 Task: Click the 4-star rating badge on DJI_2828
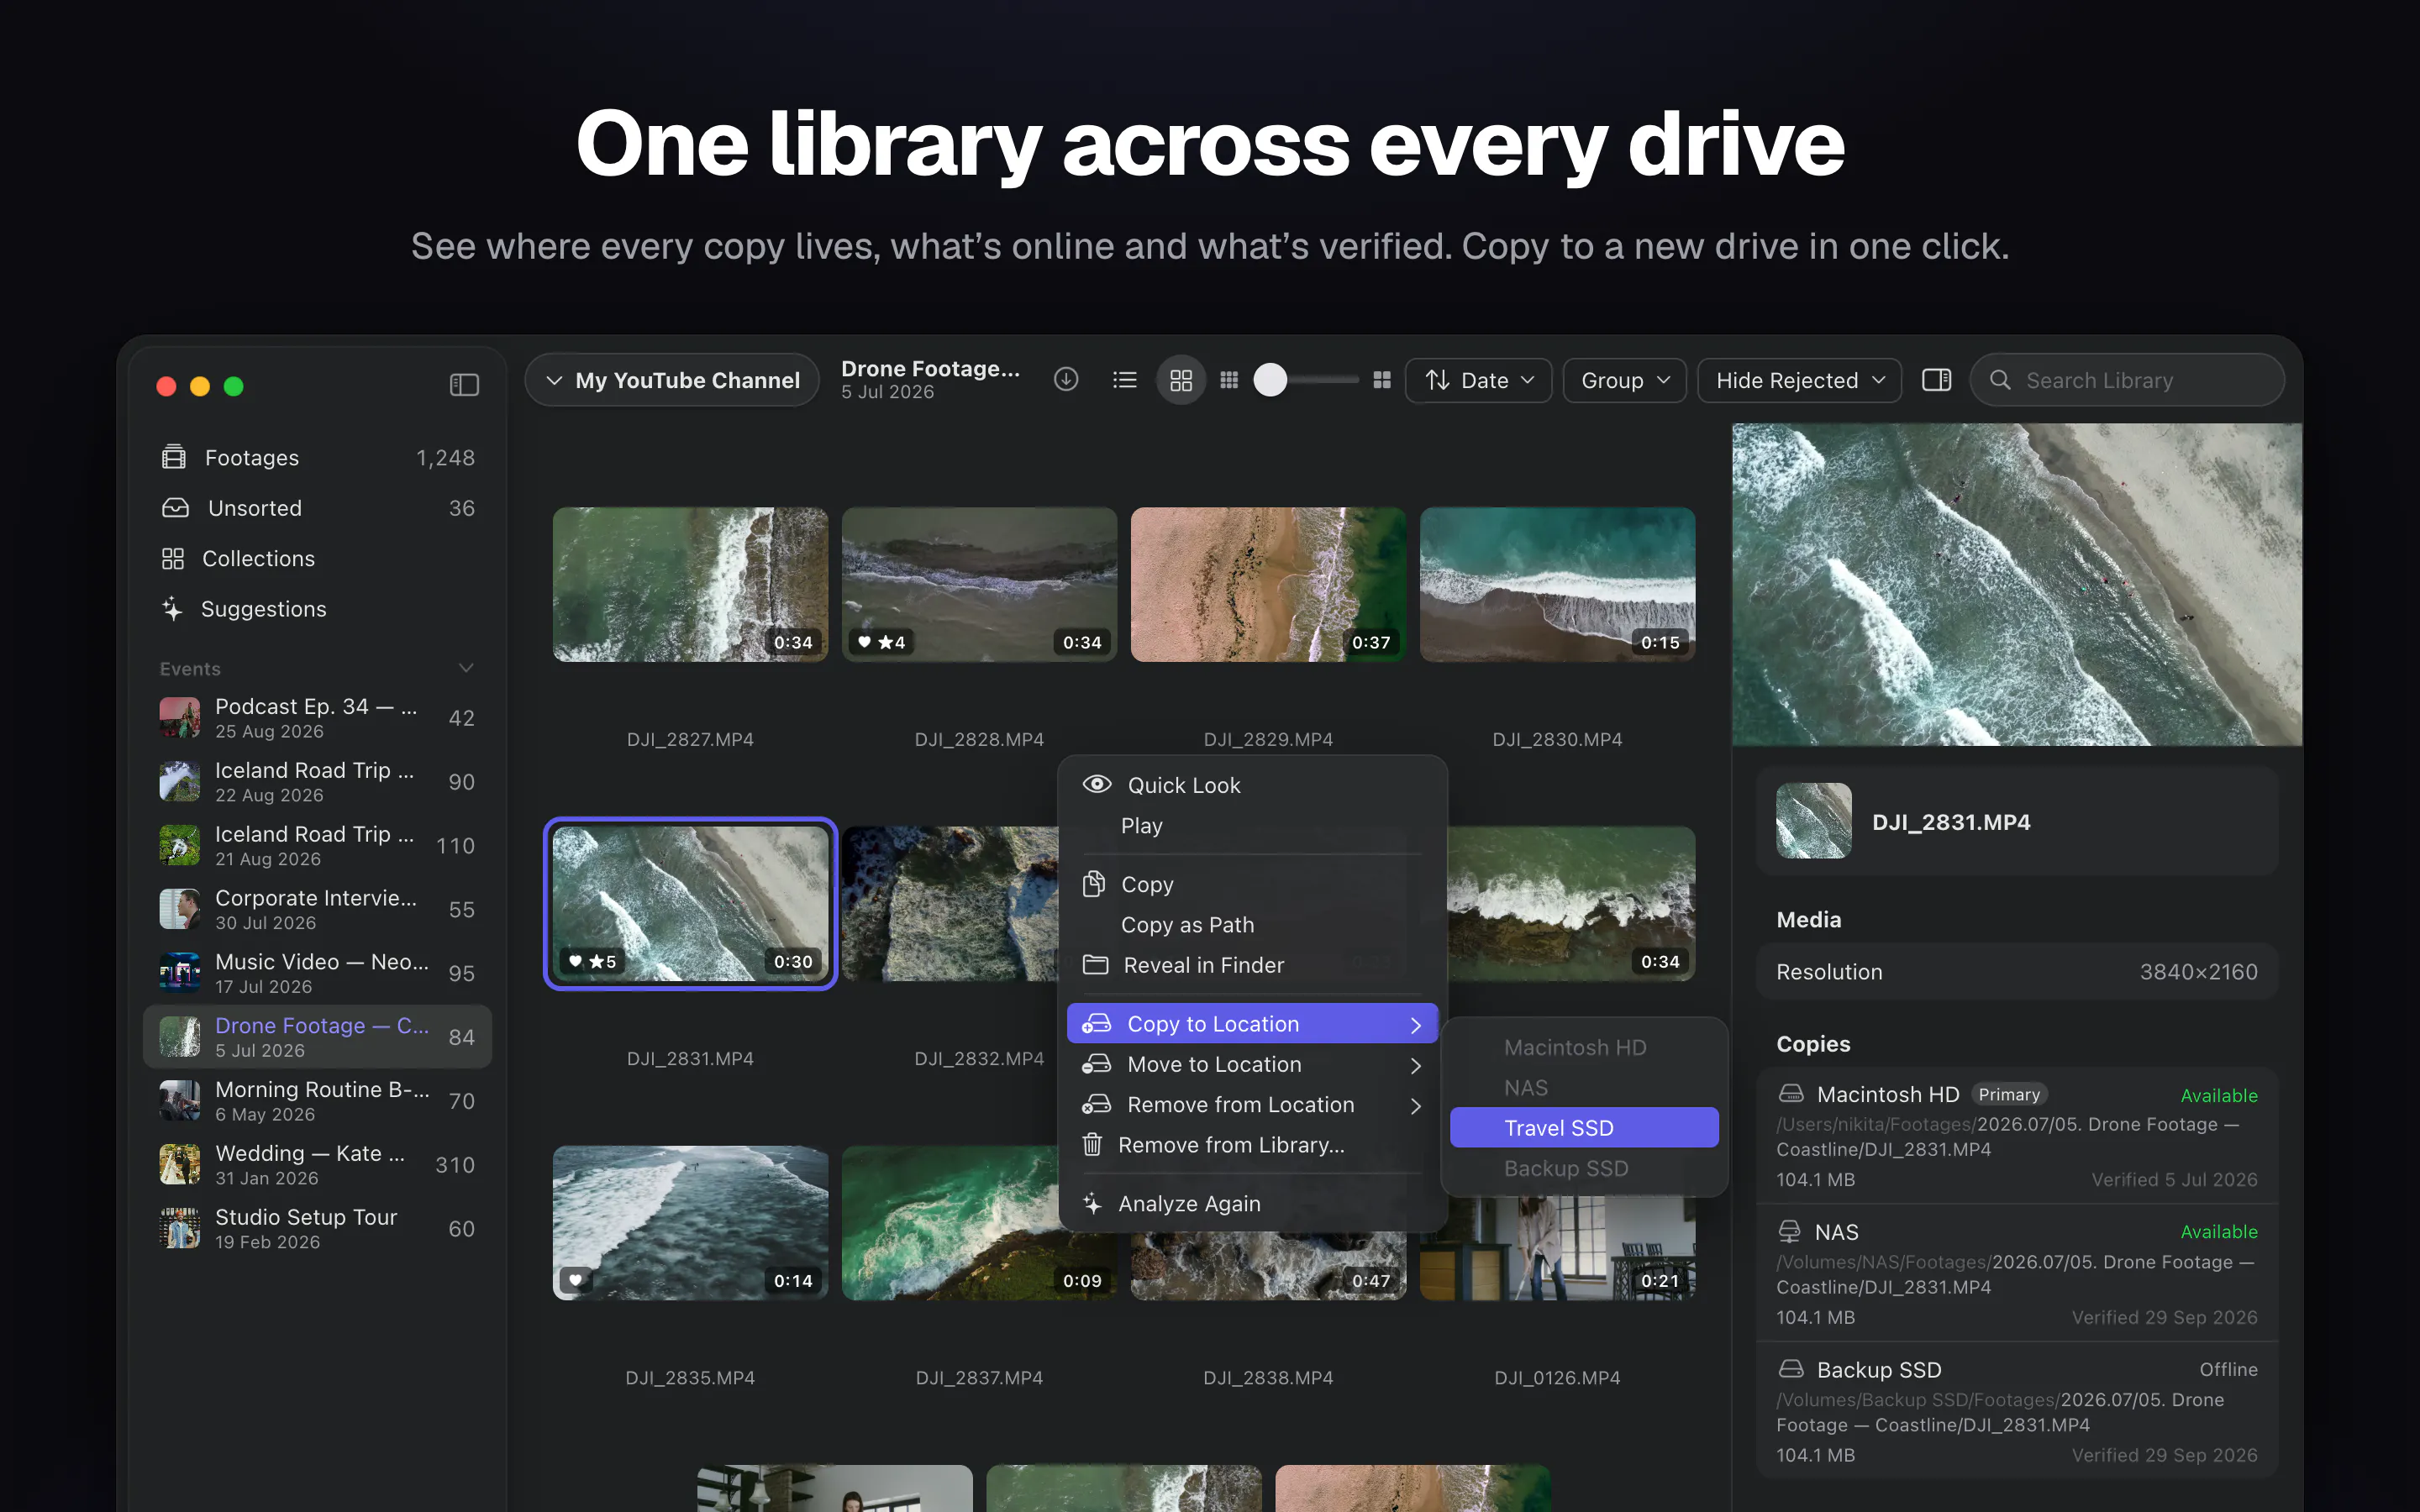pyautogui.click(x=882, y=642)
